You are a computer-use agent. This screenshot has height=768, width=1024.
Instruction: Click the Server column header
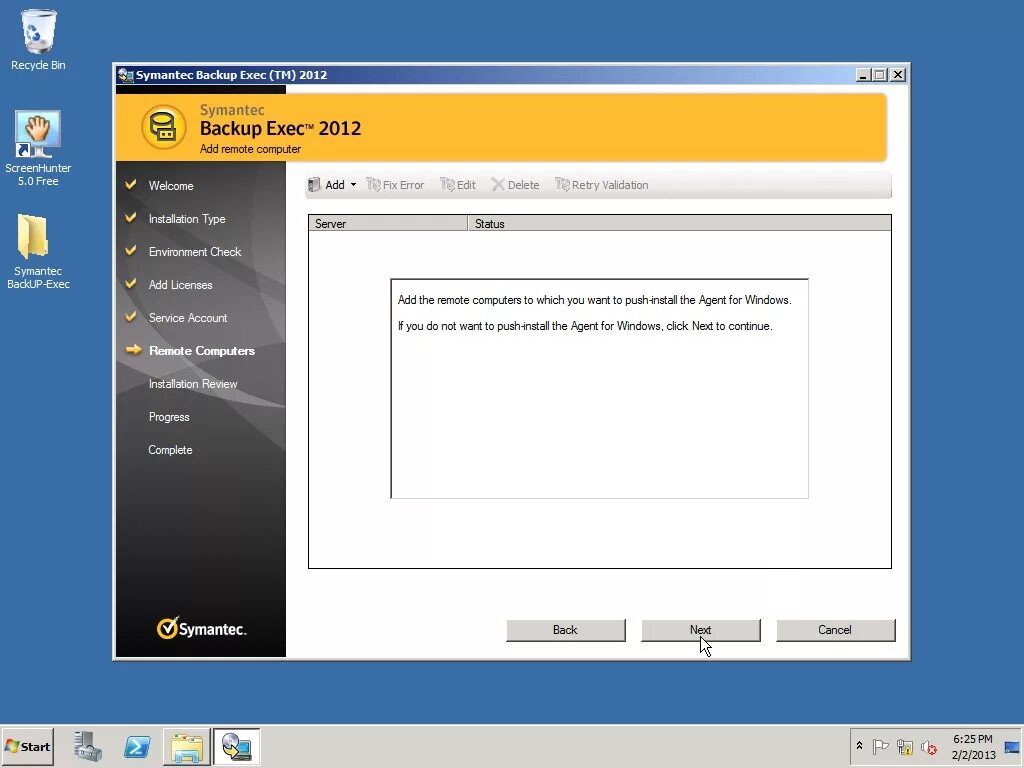pos(388,223)
